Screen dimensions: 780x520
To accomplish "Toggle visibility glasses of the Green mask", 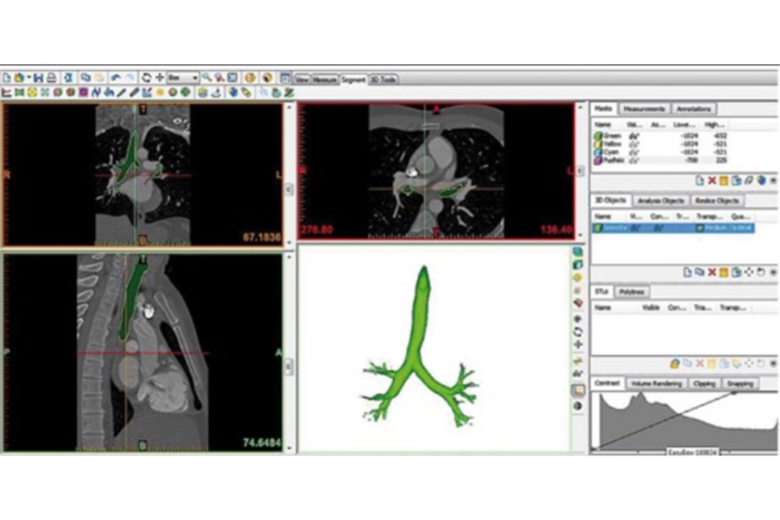I will coord(634,136).
